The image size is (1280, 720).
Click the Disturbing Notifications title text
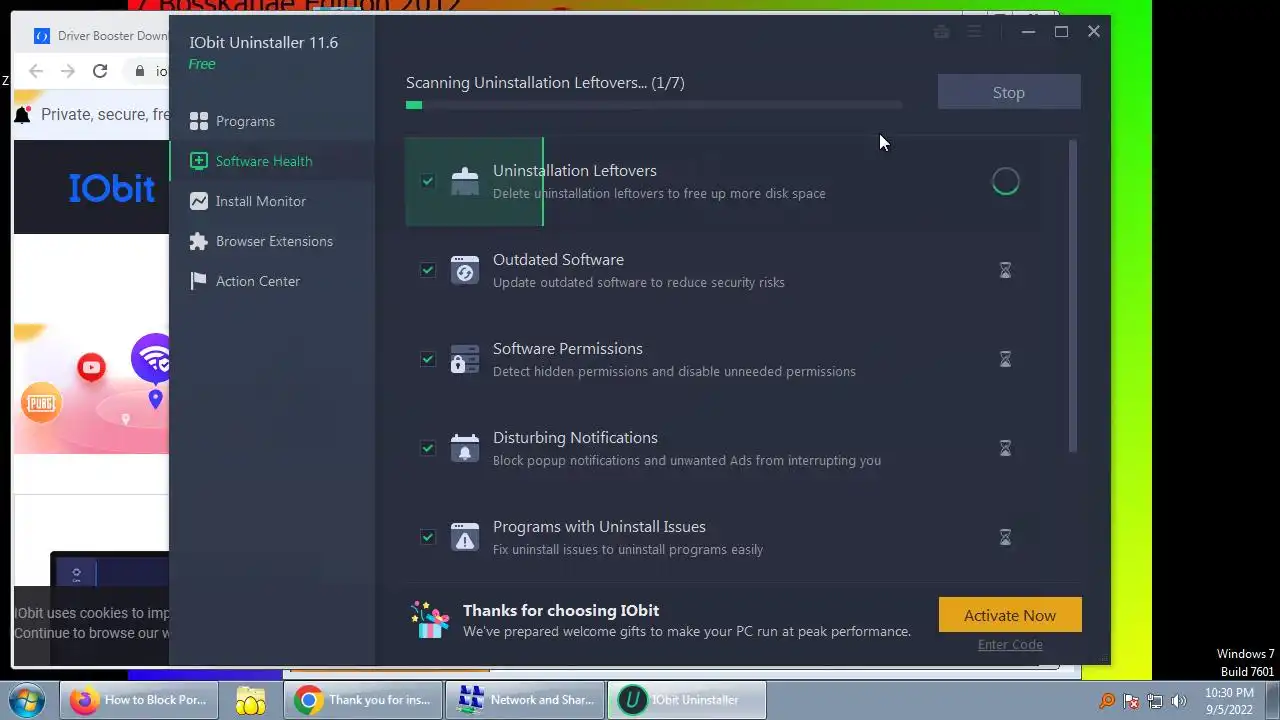point(575,438)
